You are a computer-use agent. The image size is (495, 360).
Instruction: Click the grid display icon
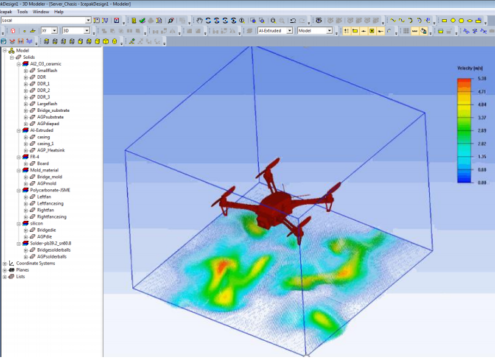(406, 31)
